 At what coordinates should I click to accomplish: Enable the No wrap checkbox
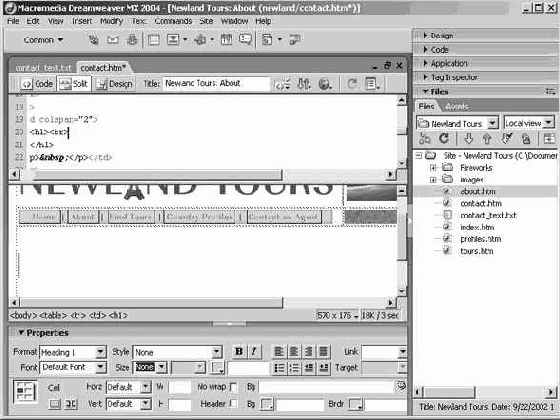point(233,387)
